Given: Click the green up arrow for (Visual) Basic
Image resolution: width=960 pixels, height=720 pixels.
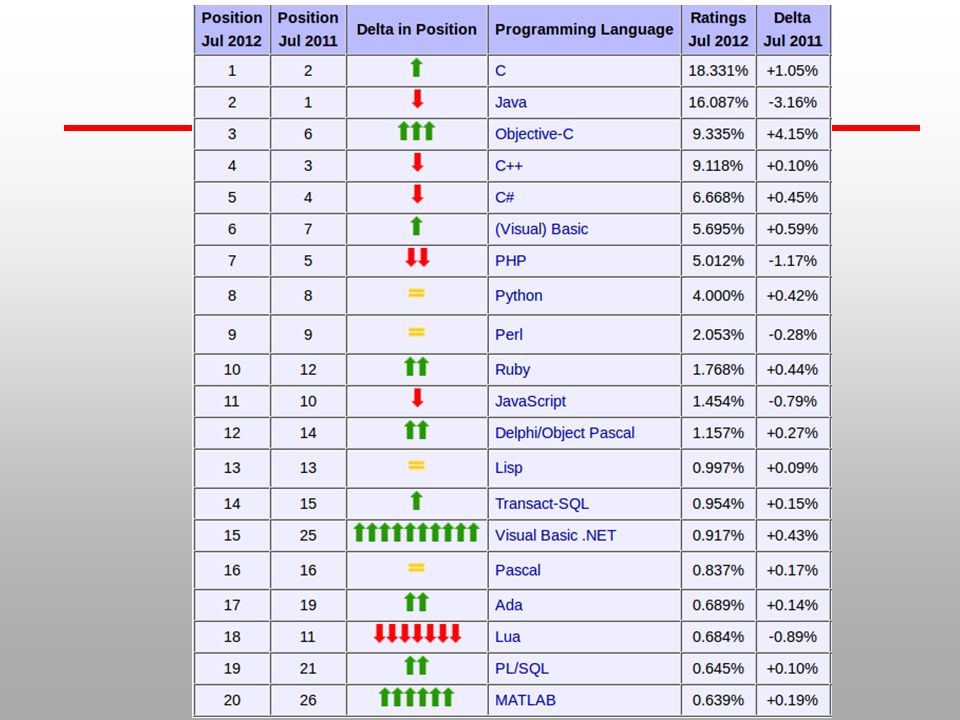Looking at the screenshot, I should pos(416,226).
